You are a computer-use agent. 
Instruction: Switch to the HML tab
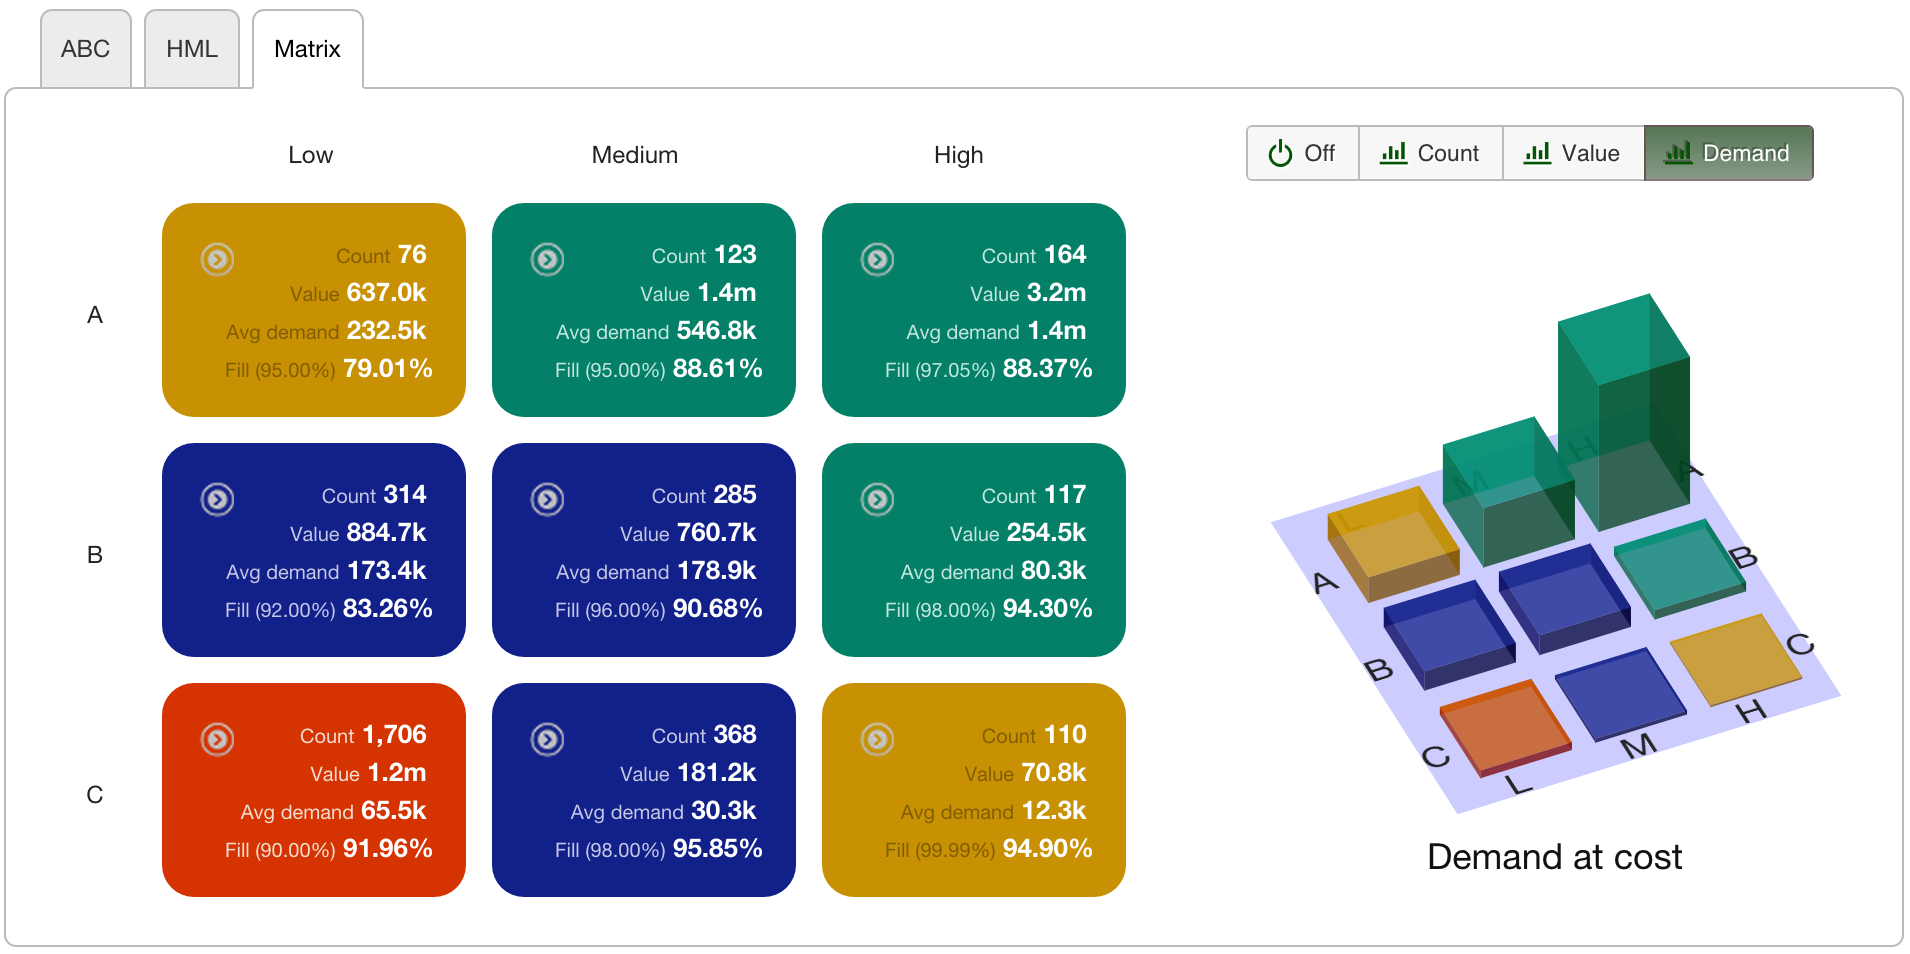click(191, 48)
